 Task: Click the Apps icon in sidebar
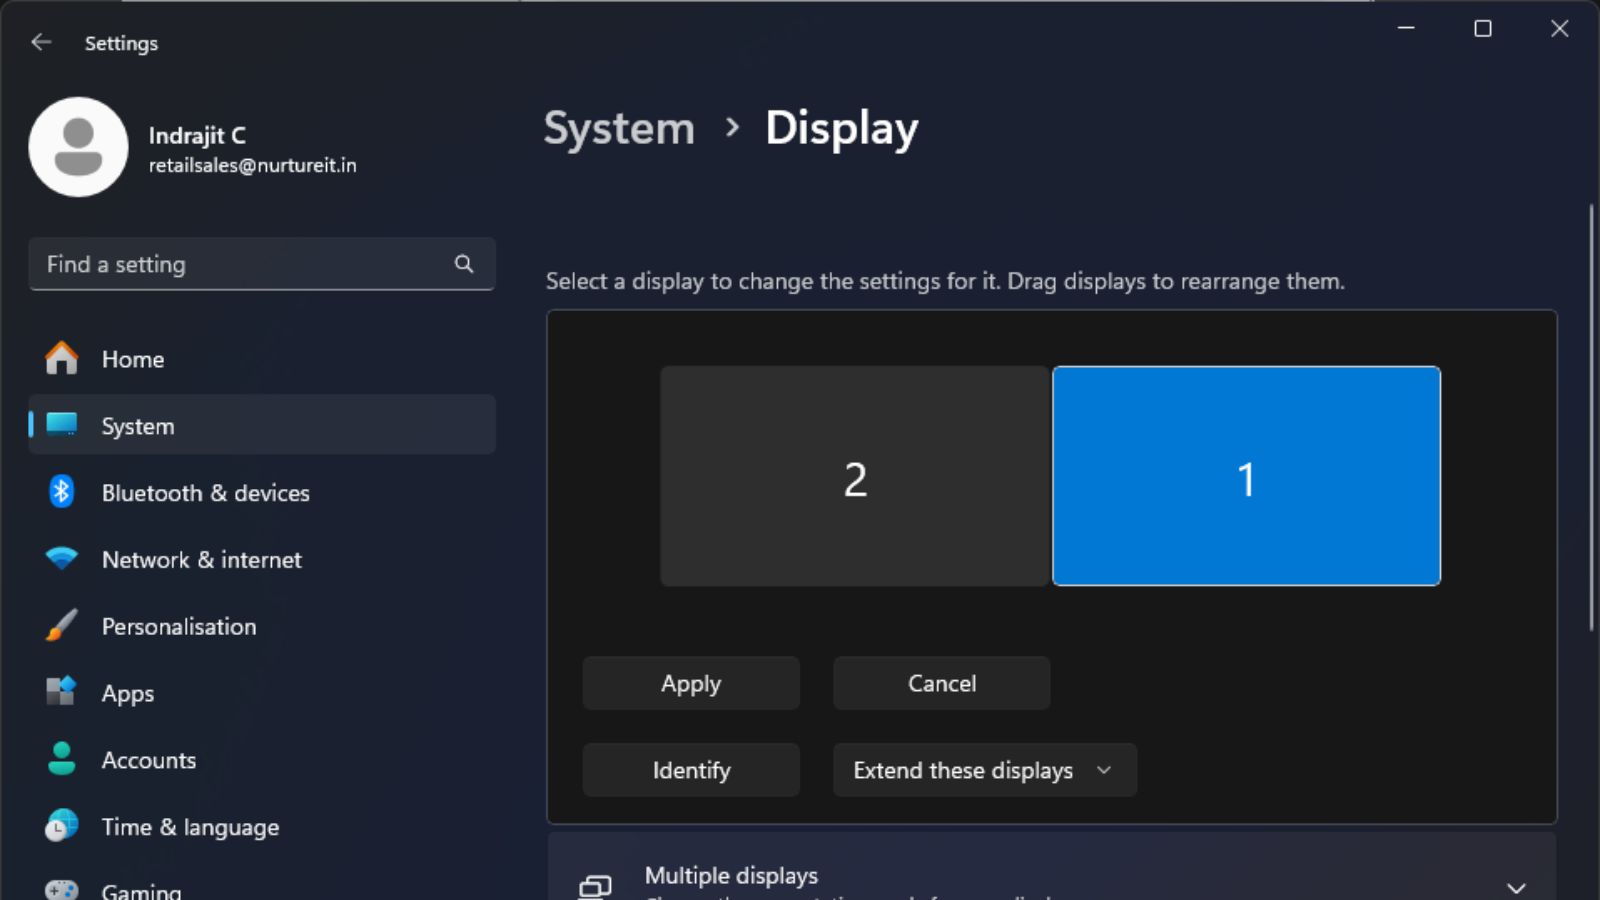coord(61,692)
